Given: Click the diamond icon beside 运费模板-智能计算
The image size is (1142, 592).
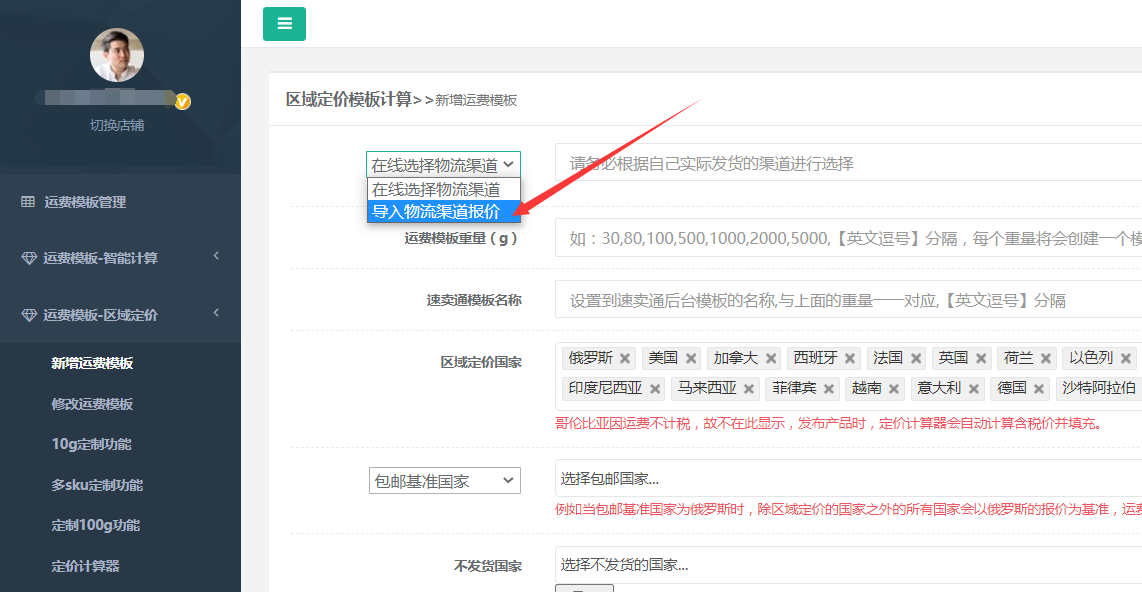Looking at the screenshot, I should click(28, 258).
